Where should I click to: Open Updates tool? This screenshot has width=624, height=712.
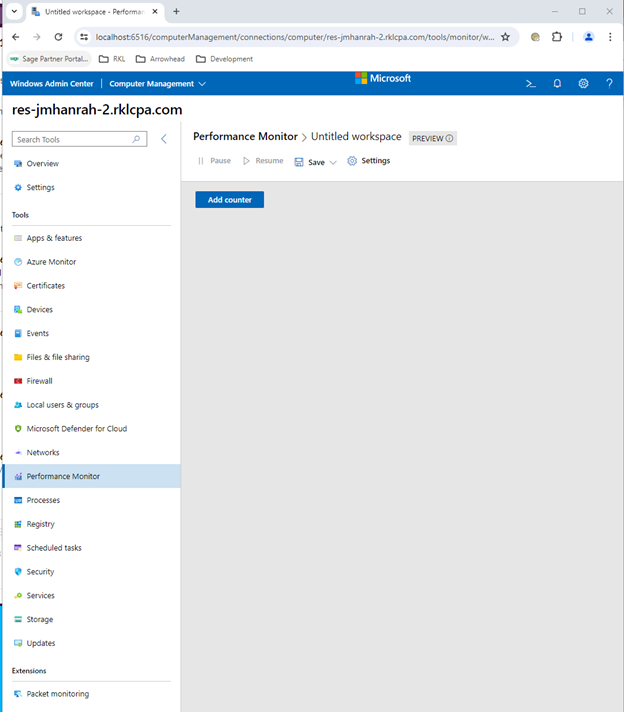point(92,643)
